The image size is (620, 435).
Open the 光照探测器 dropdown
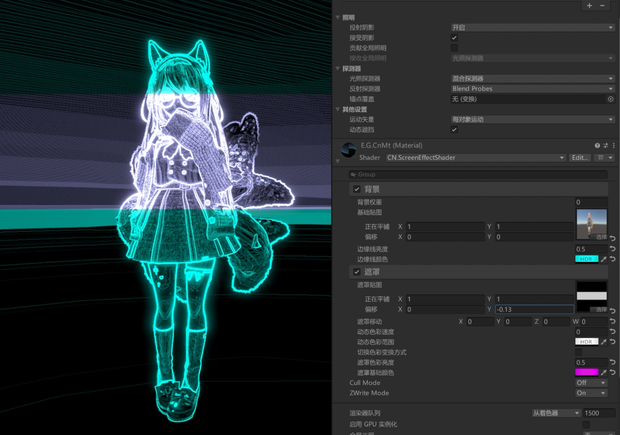[x=533, y=79]
